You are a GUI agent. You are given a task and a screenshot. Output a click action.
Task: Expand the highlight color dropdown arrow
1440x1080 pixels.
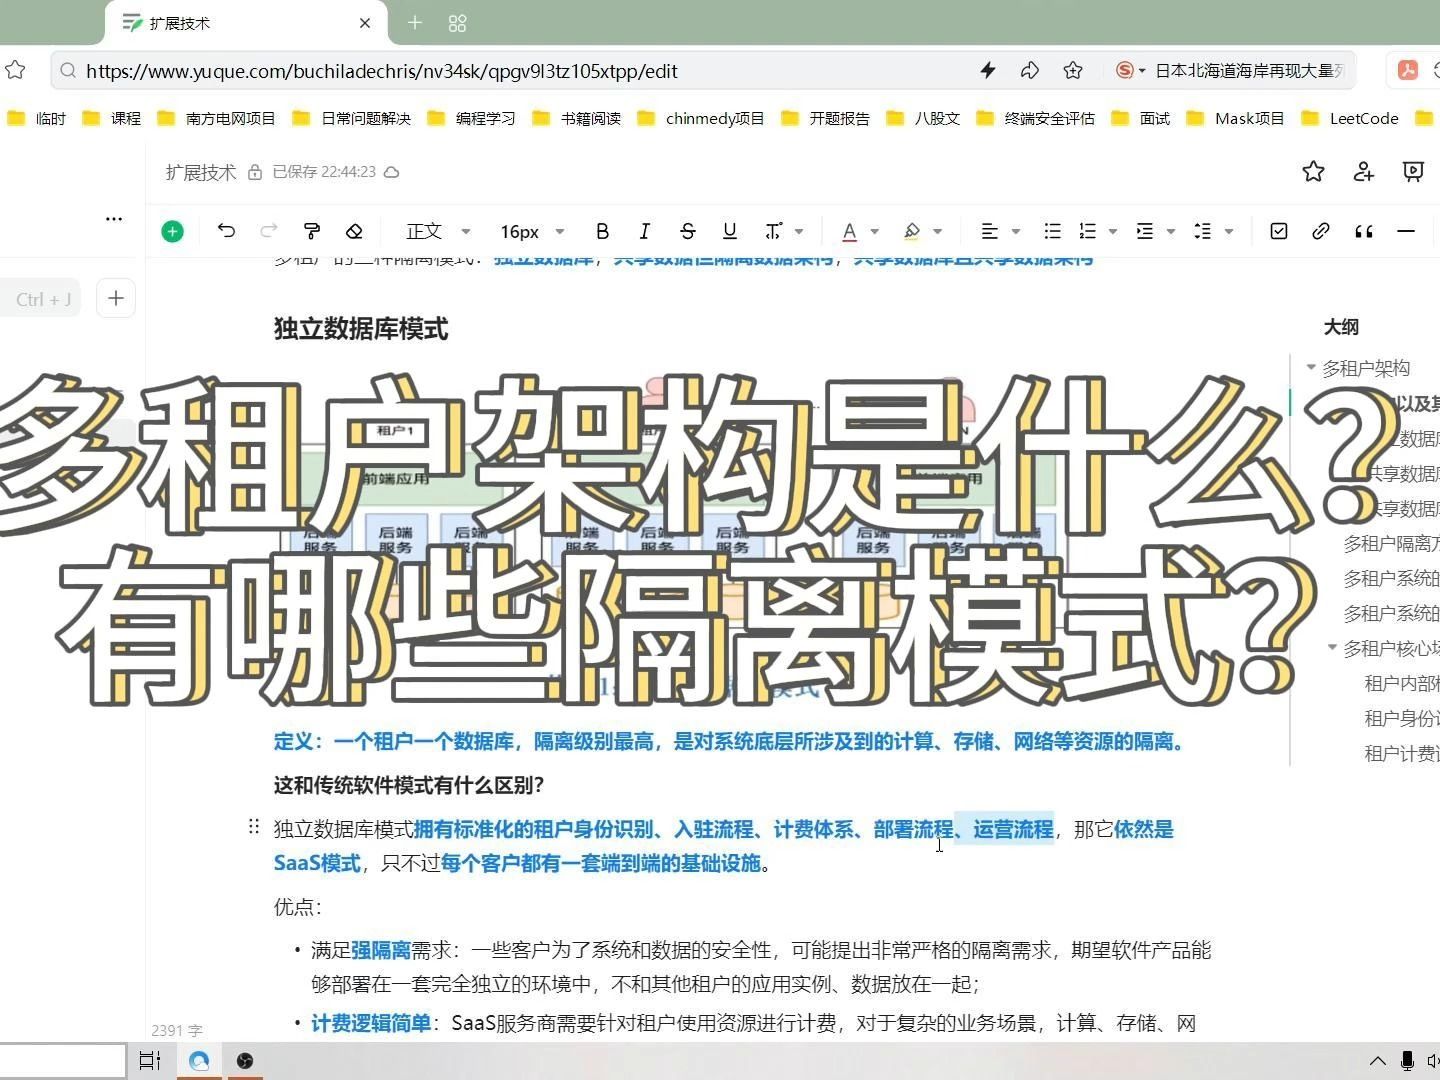(x=937, y=231)
